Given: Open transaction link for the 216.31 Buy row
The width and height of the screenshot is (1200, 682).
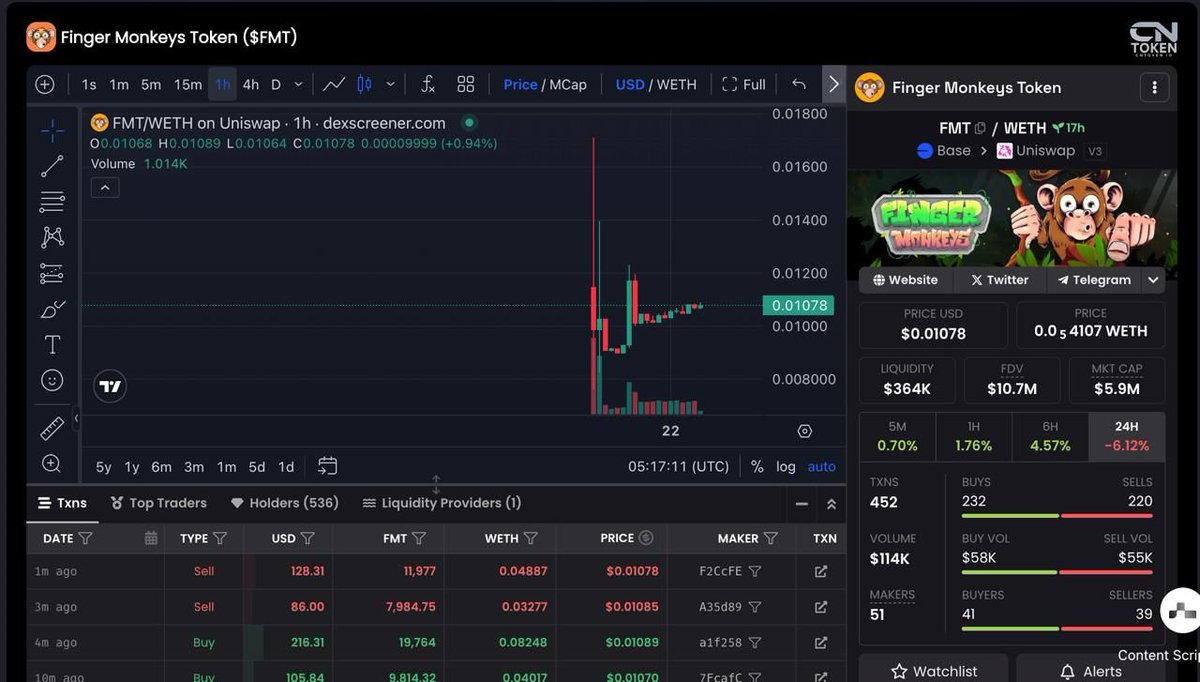Looking at the screenshot, I should tap(821, 643).
